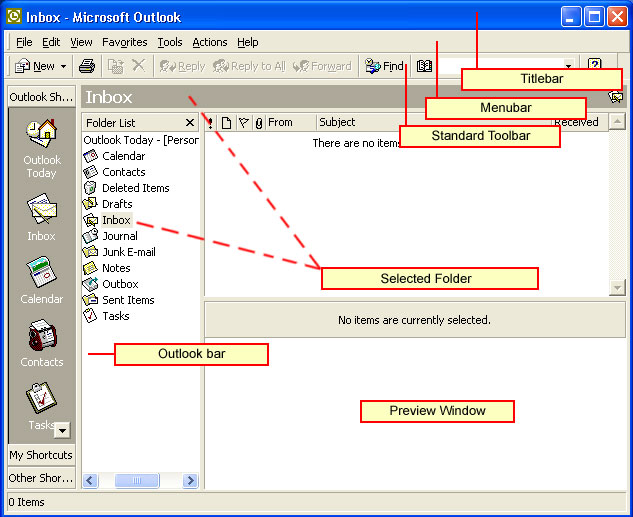
Task: Click message list scroll up arrow
Action: tap(617, 122)
